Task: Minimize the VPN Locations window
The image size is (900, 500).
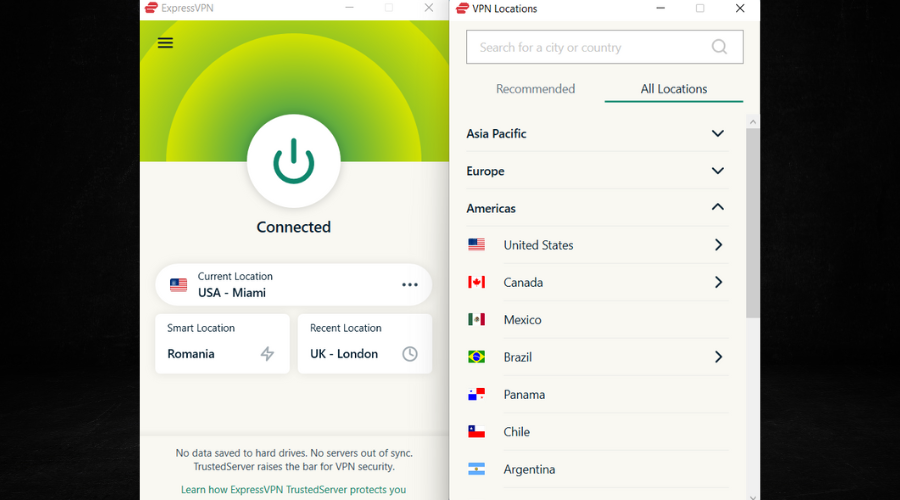Action: [x=661, y=8]
